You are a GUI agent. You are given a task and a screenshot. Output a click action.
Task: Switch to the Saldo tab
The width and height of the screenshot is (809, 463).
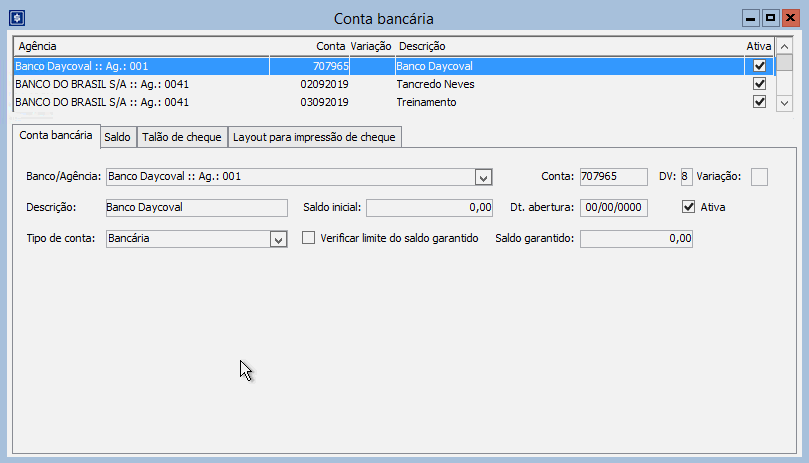(117, 136)
